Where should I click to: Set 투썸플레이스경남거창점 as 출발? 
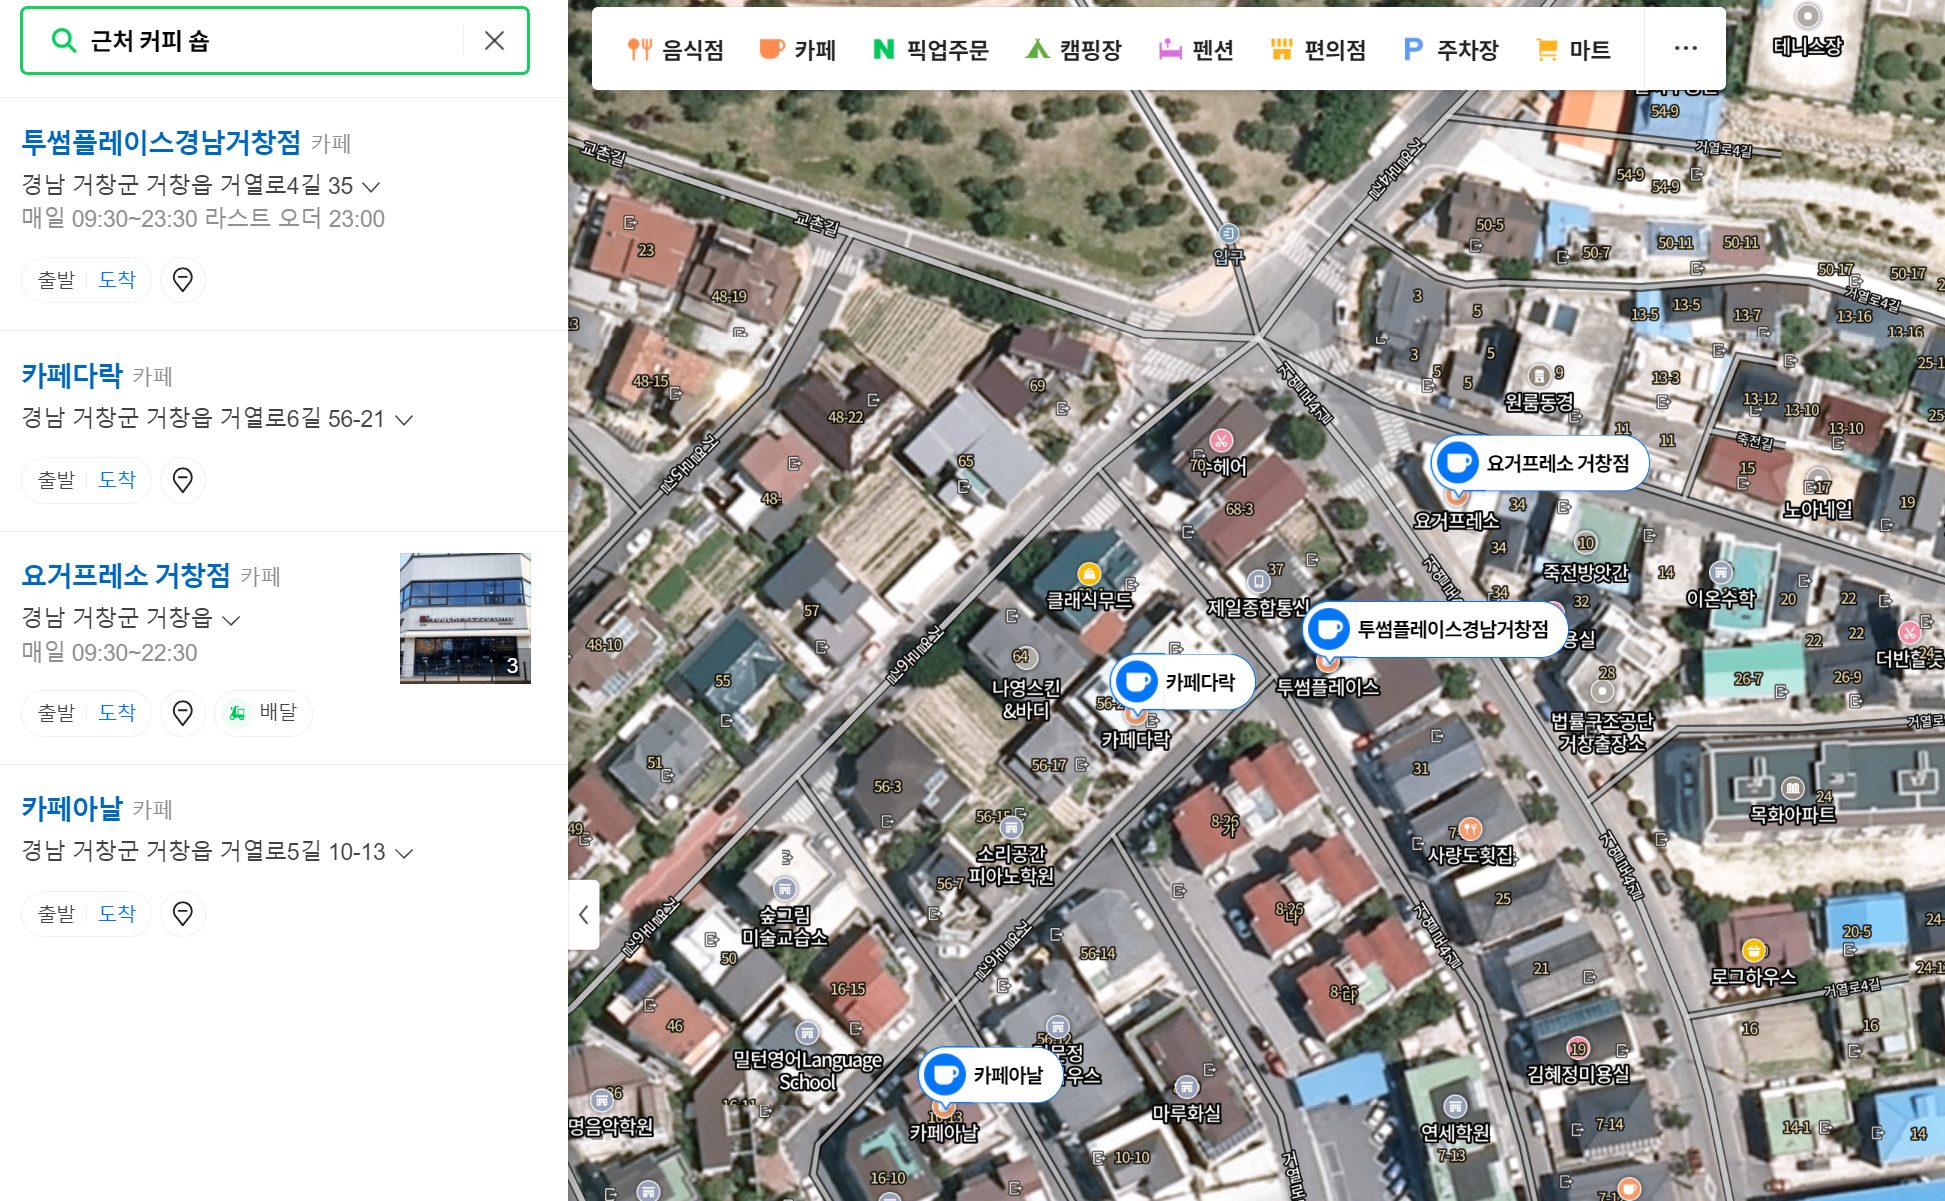(56, 280)
